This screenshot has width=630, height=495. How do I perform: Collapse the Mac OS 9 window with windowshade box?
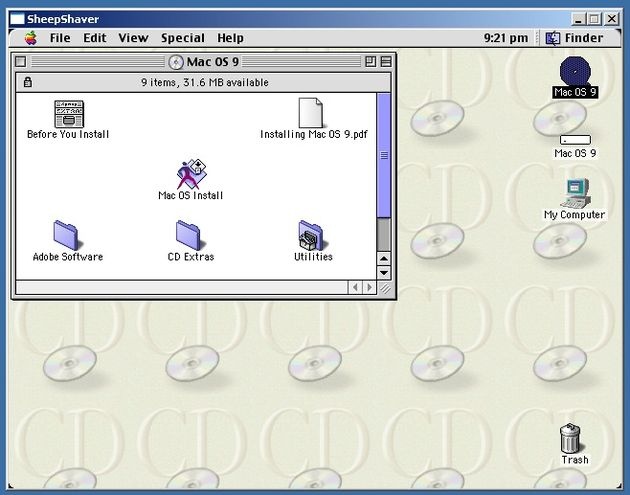click(x=386, y=62)
